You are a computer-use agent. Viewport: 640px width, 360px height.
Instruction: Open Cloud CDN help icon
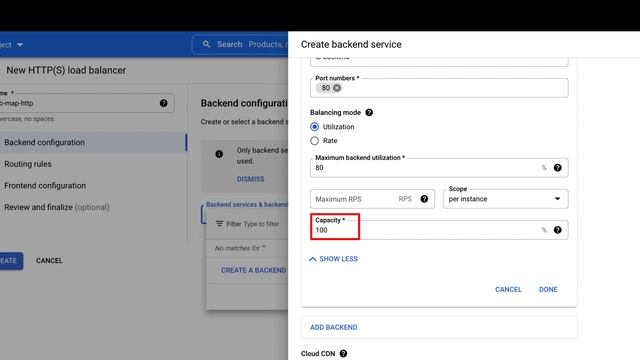click(343, 353)
